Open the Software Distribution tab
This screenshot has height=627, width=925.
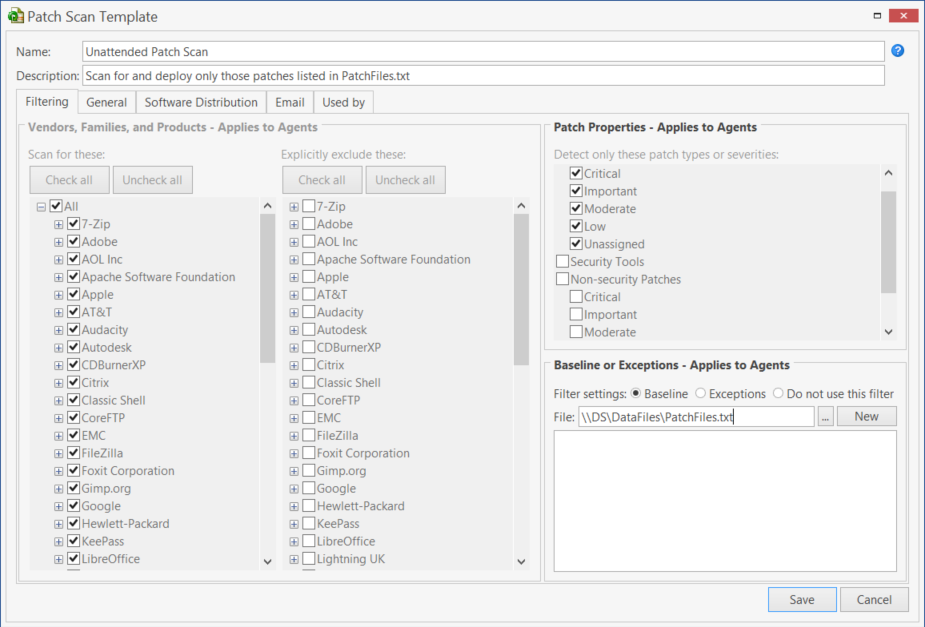click(x=201, y=102)
